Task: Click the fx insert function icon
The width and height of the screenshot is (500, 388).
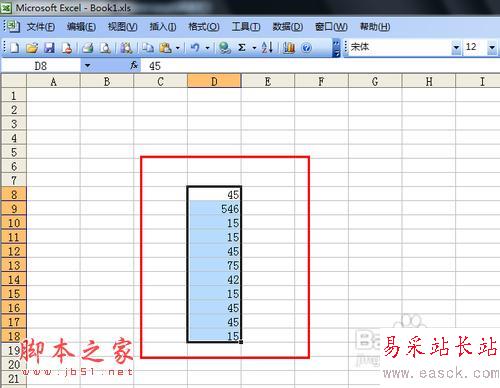Action: point(134,65)
